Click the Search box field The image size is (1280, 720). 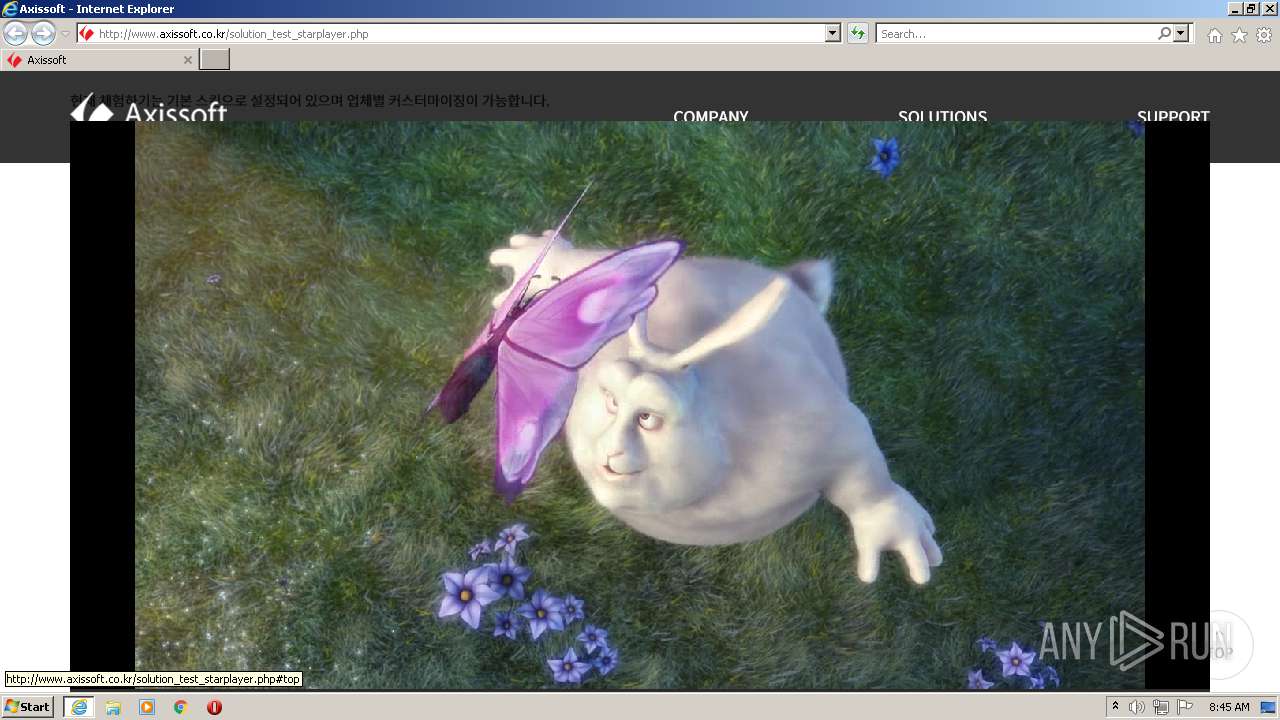pos(1016,34)
